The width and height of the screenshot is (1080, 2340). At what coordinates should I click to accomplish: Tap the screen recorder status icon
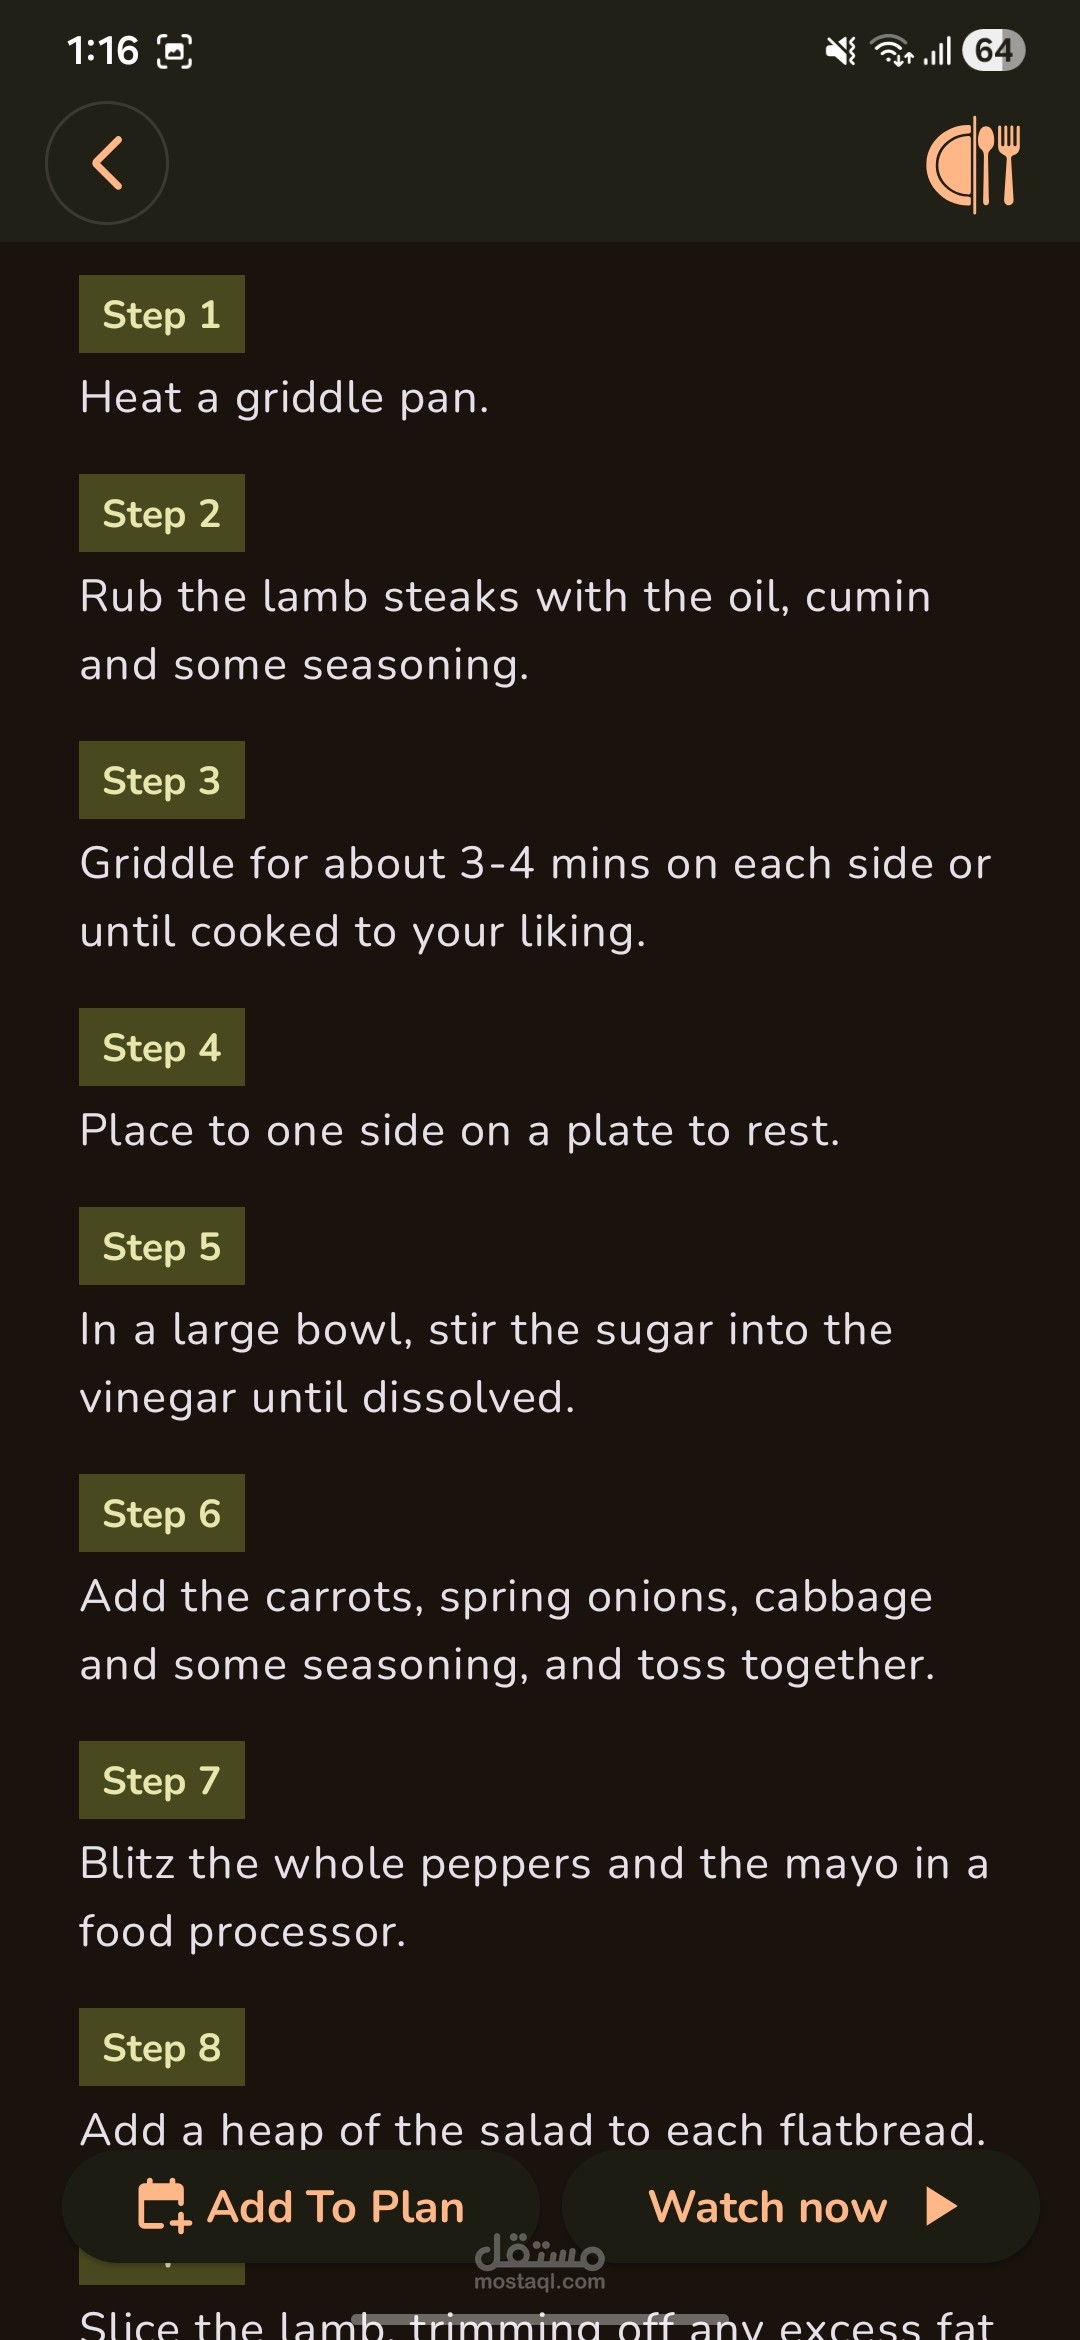coord(174,51)
